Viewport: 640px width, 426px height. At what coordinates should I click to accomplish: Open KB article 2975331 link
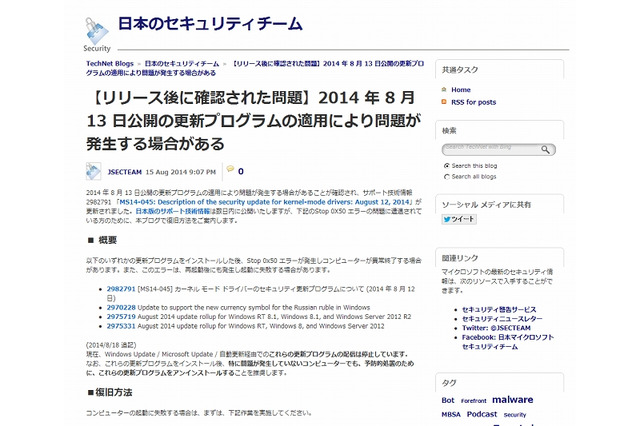pos(121,326)
